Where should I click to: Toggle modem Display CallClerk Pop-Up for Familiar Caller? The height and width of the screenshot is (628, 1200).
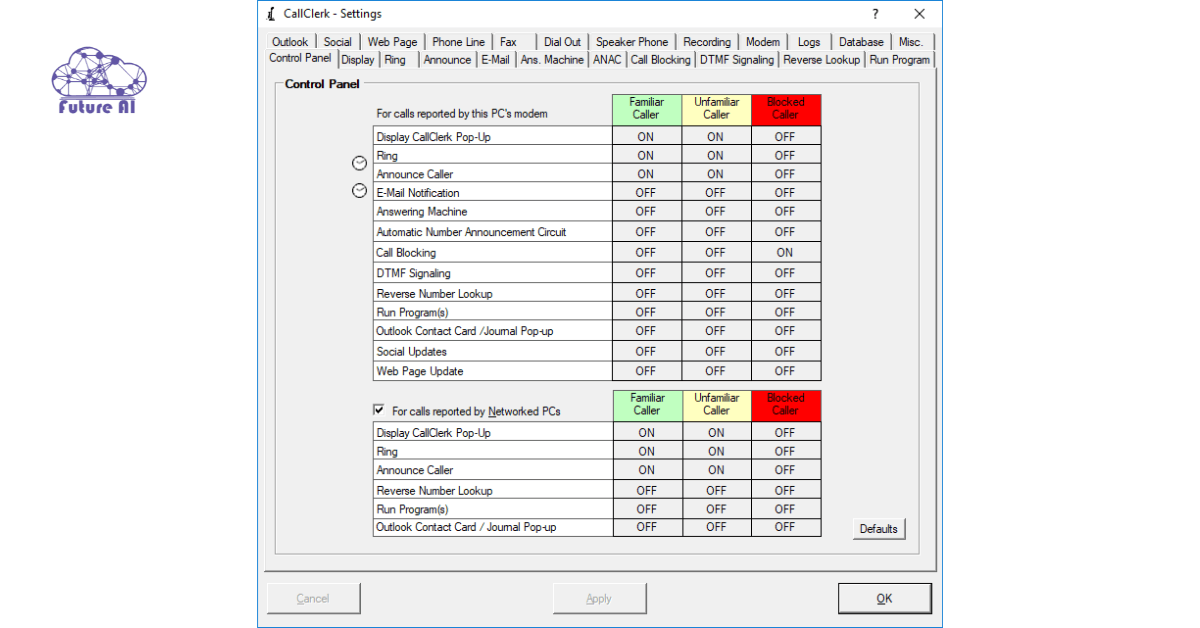(x=646, y=137)
